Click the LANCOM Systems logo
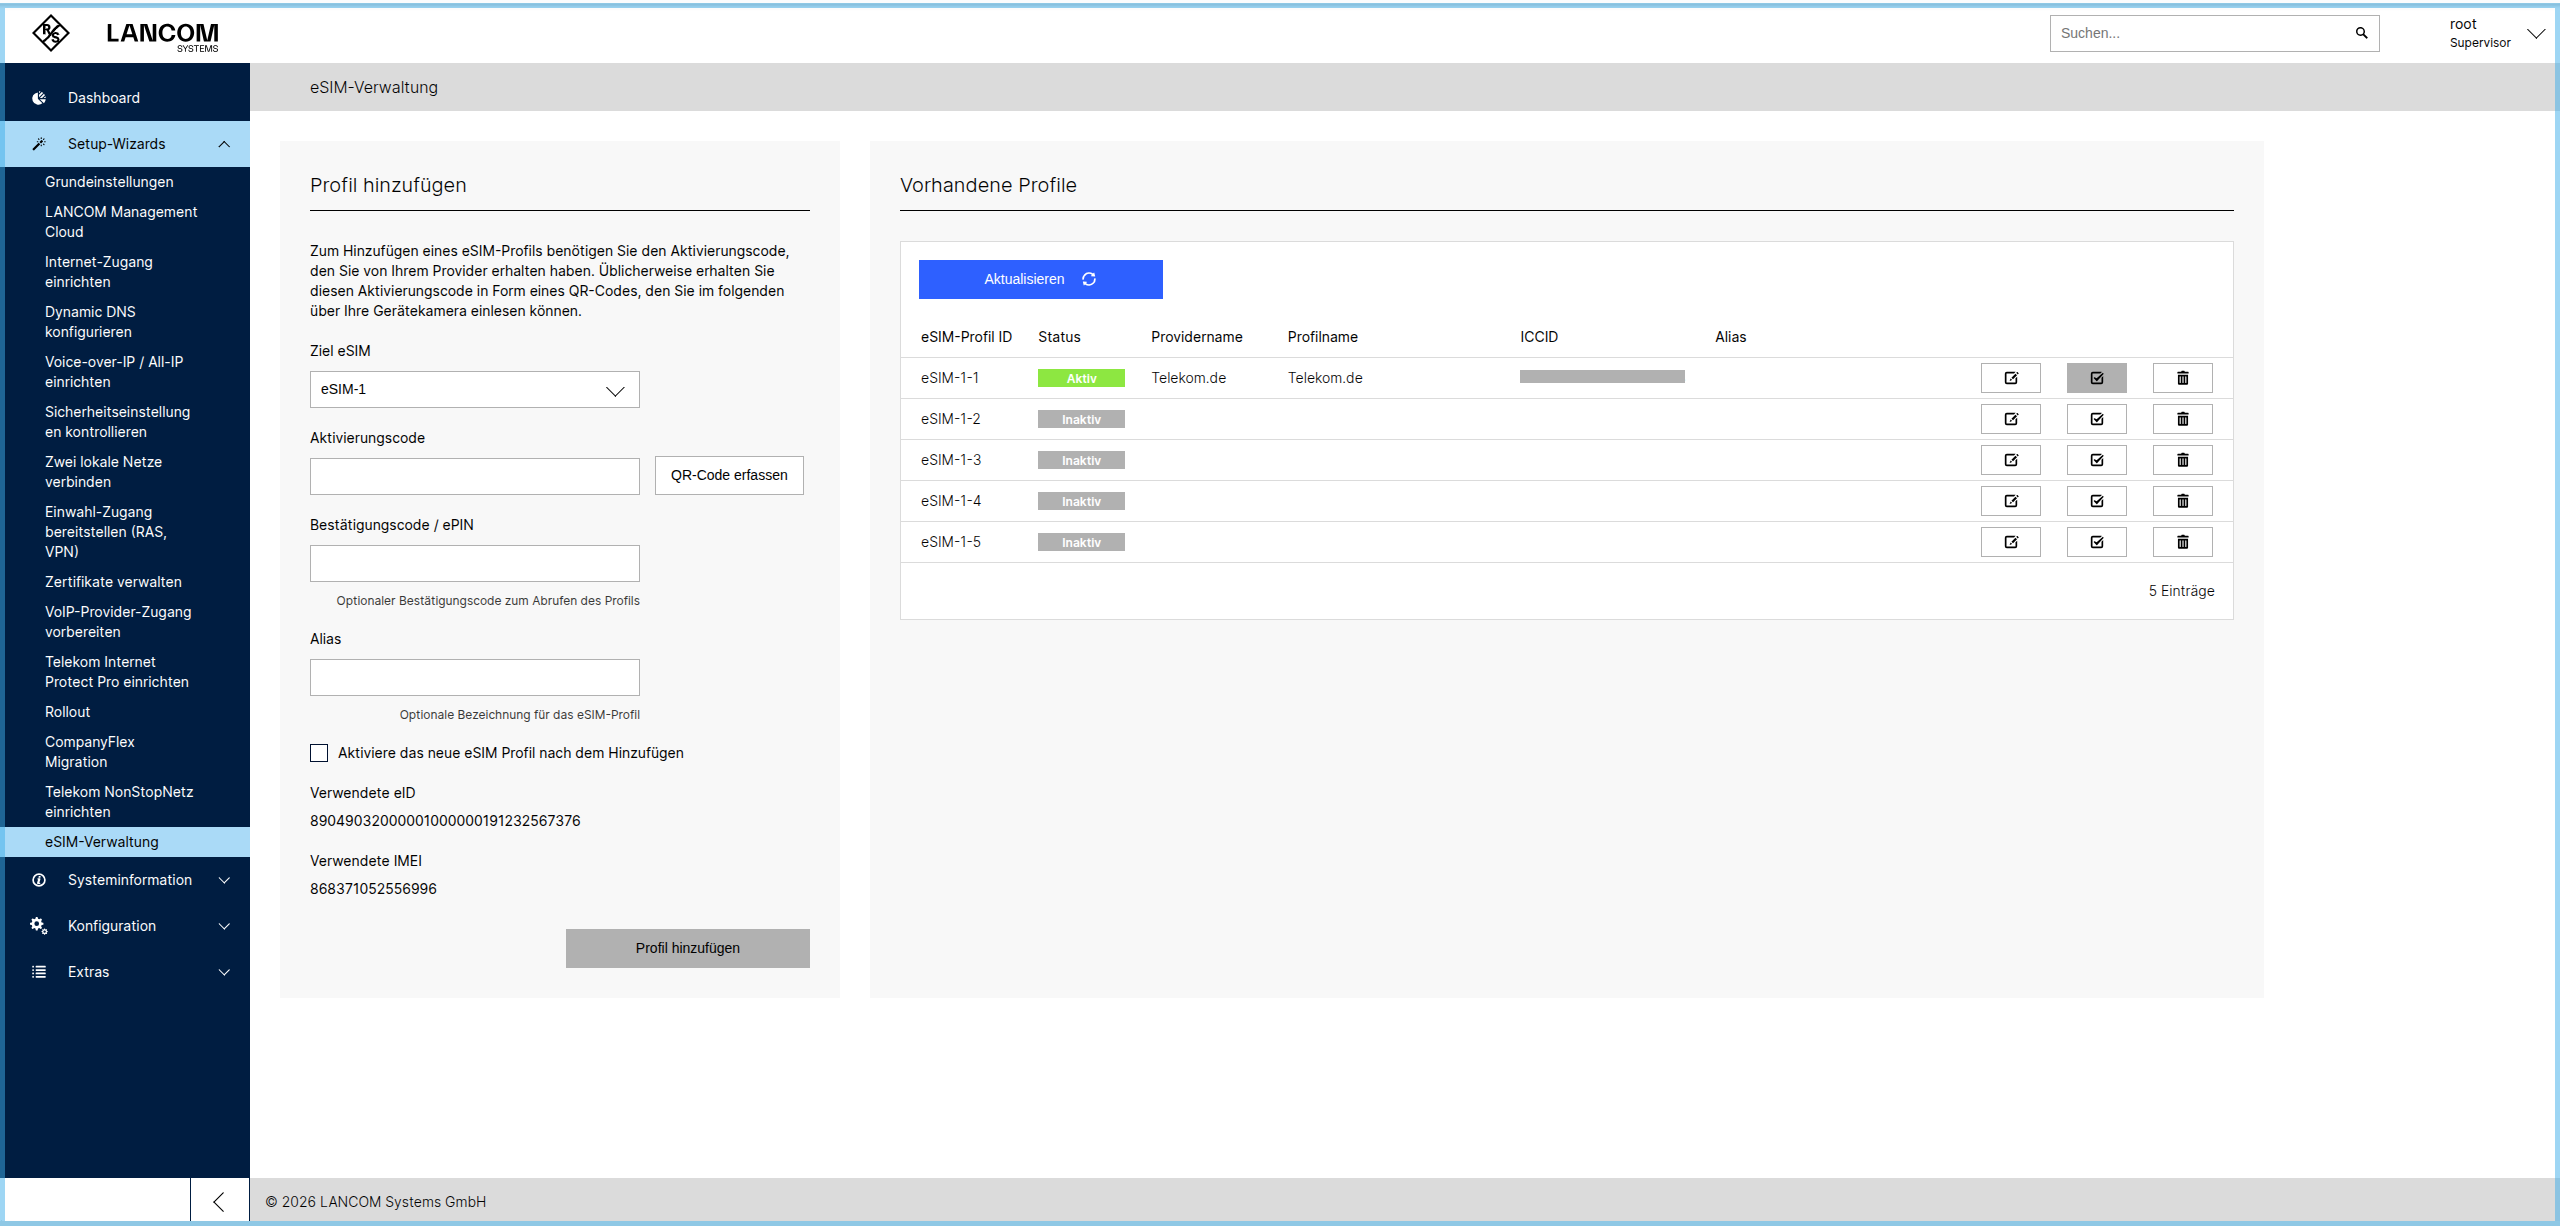The height and width of the screenshot is (1226, 2560). point(125,33)
